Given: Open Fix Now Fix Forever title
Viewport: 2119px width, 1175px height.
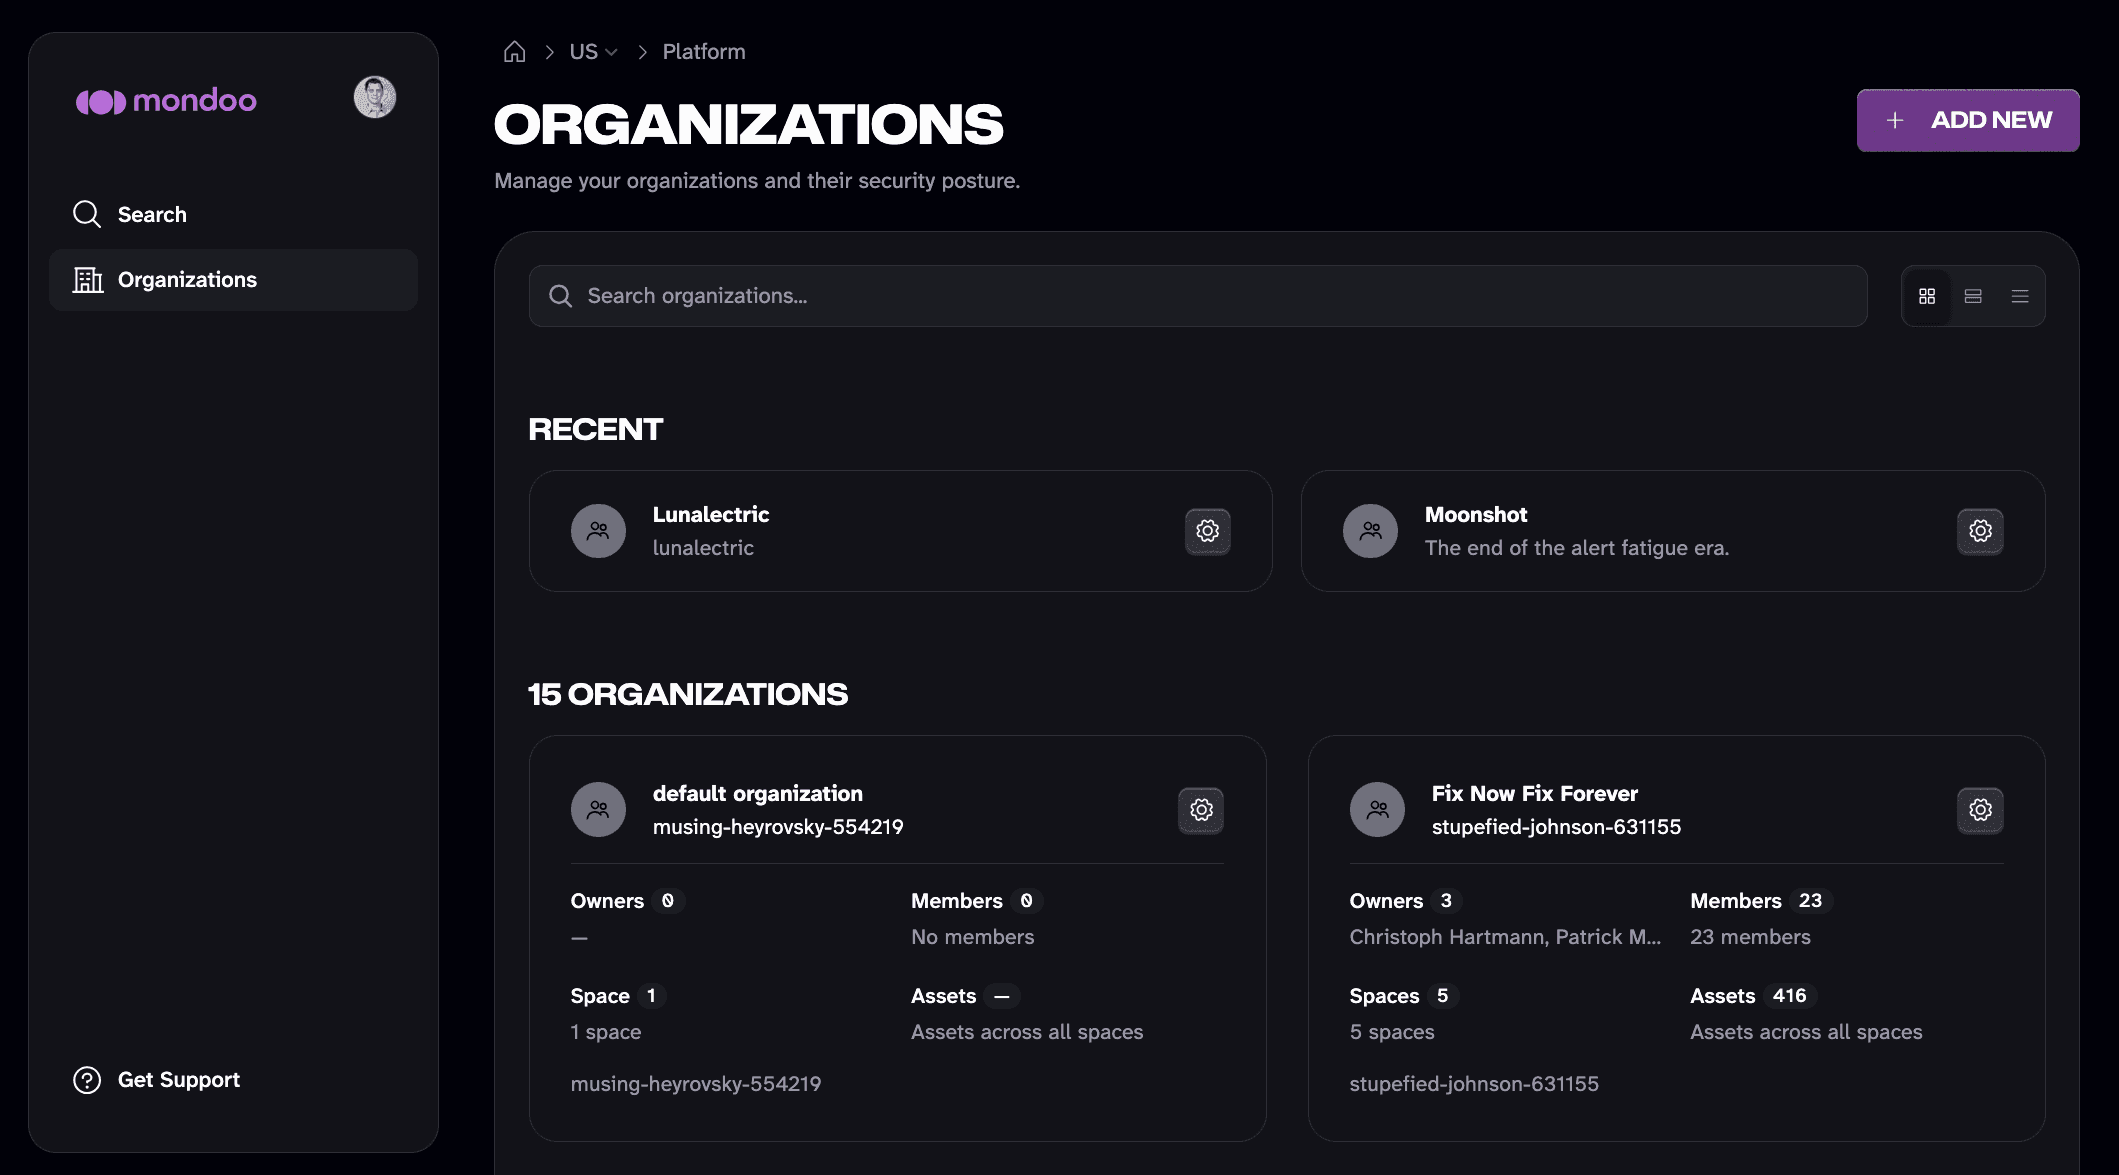Looking at the screenshot, I should point(1535,794).
